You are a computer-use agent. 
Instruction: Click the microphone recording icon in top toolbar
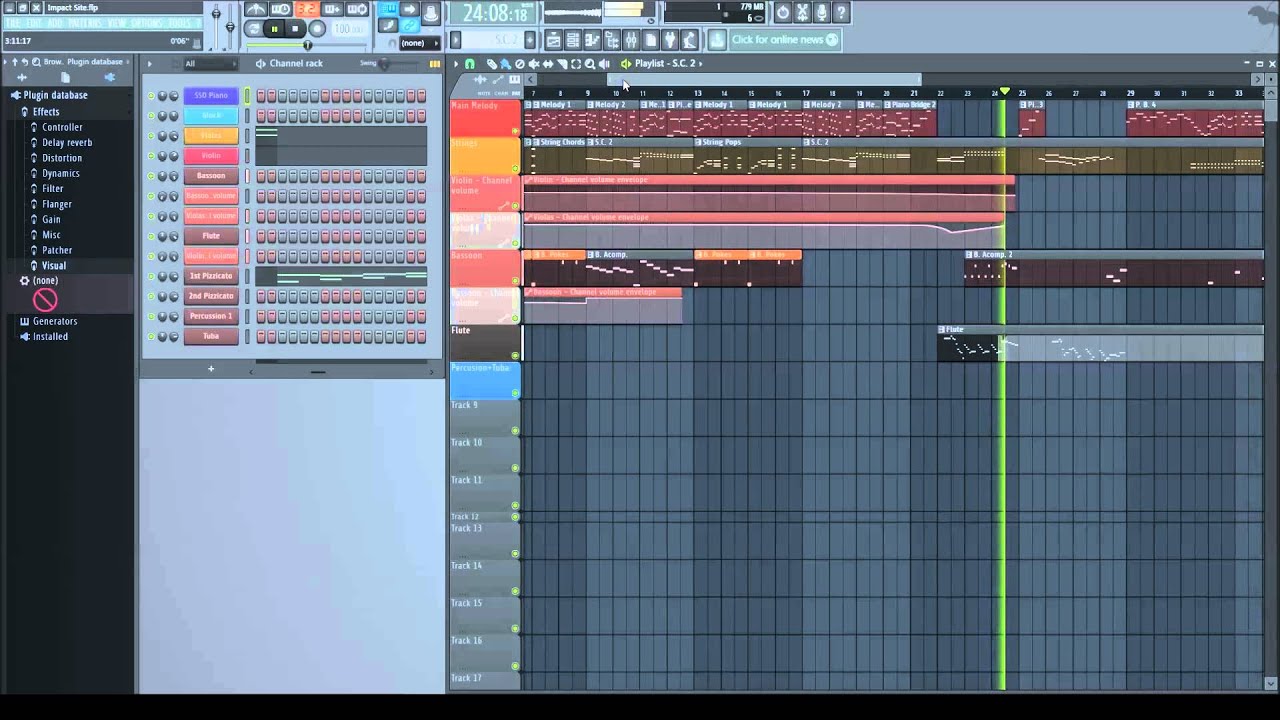tap(821, 12)
